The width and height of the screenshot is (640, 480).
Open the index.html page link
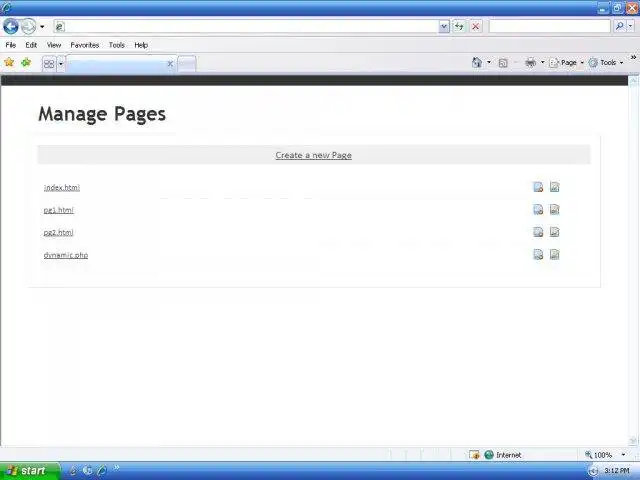(x=62, y=187)
